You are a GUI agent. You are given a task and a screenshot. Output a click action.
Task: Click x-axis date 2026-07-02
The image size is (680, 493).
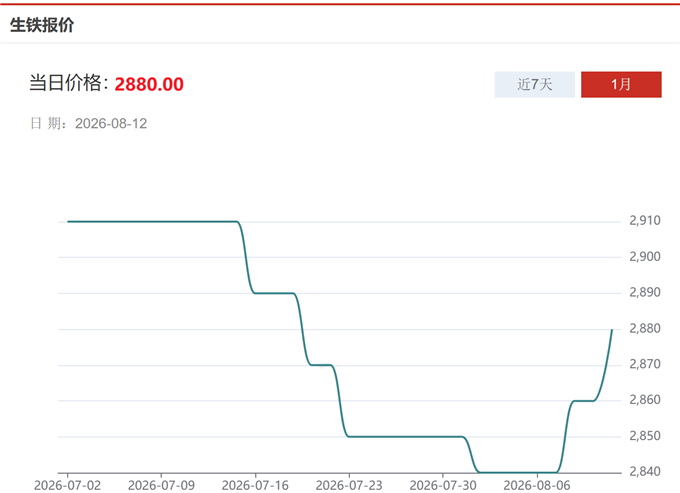coord(68,485)
